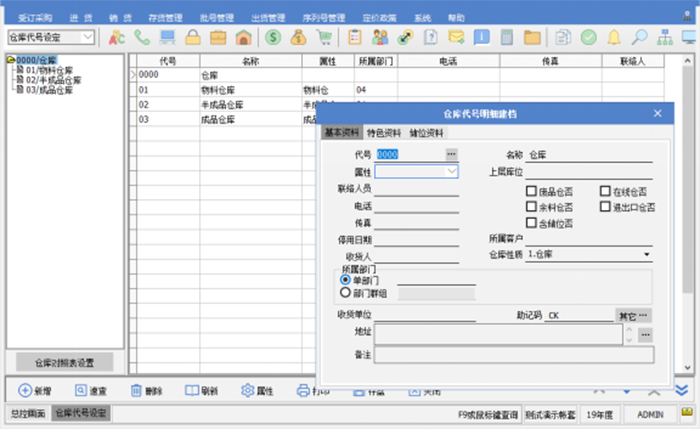Click the green phone icon in toolbar
This screenshot has width=700, height=429.
click(x=141, y=37)
